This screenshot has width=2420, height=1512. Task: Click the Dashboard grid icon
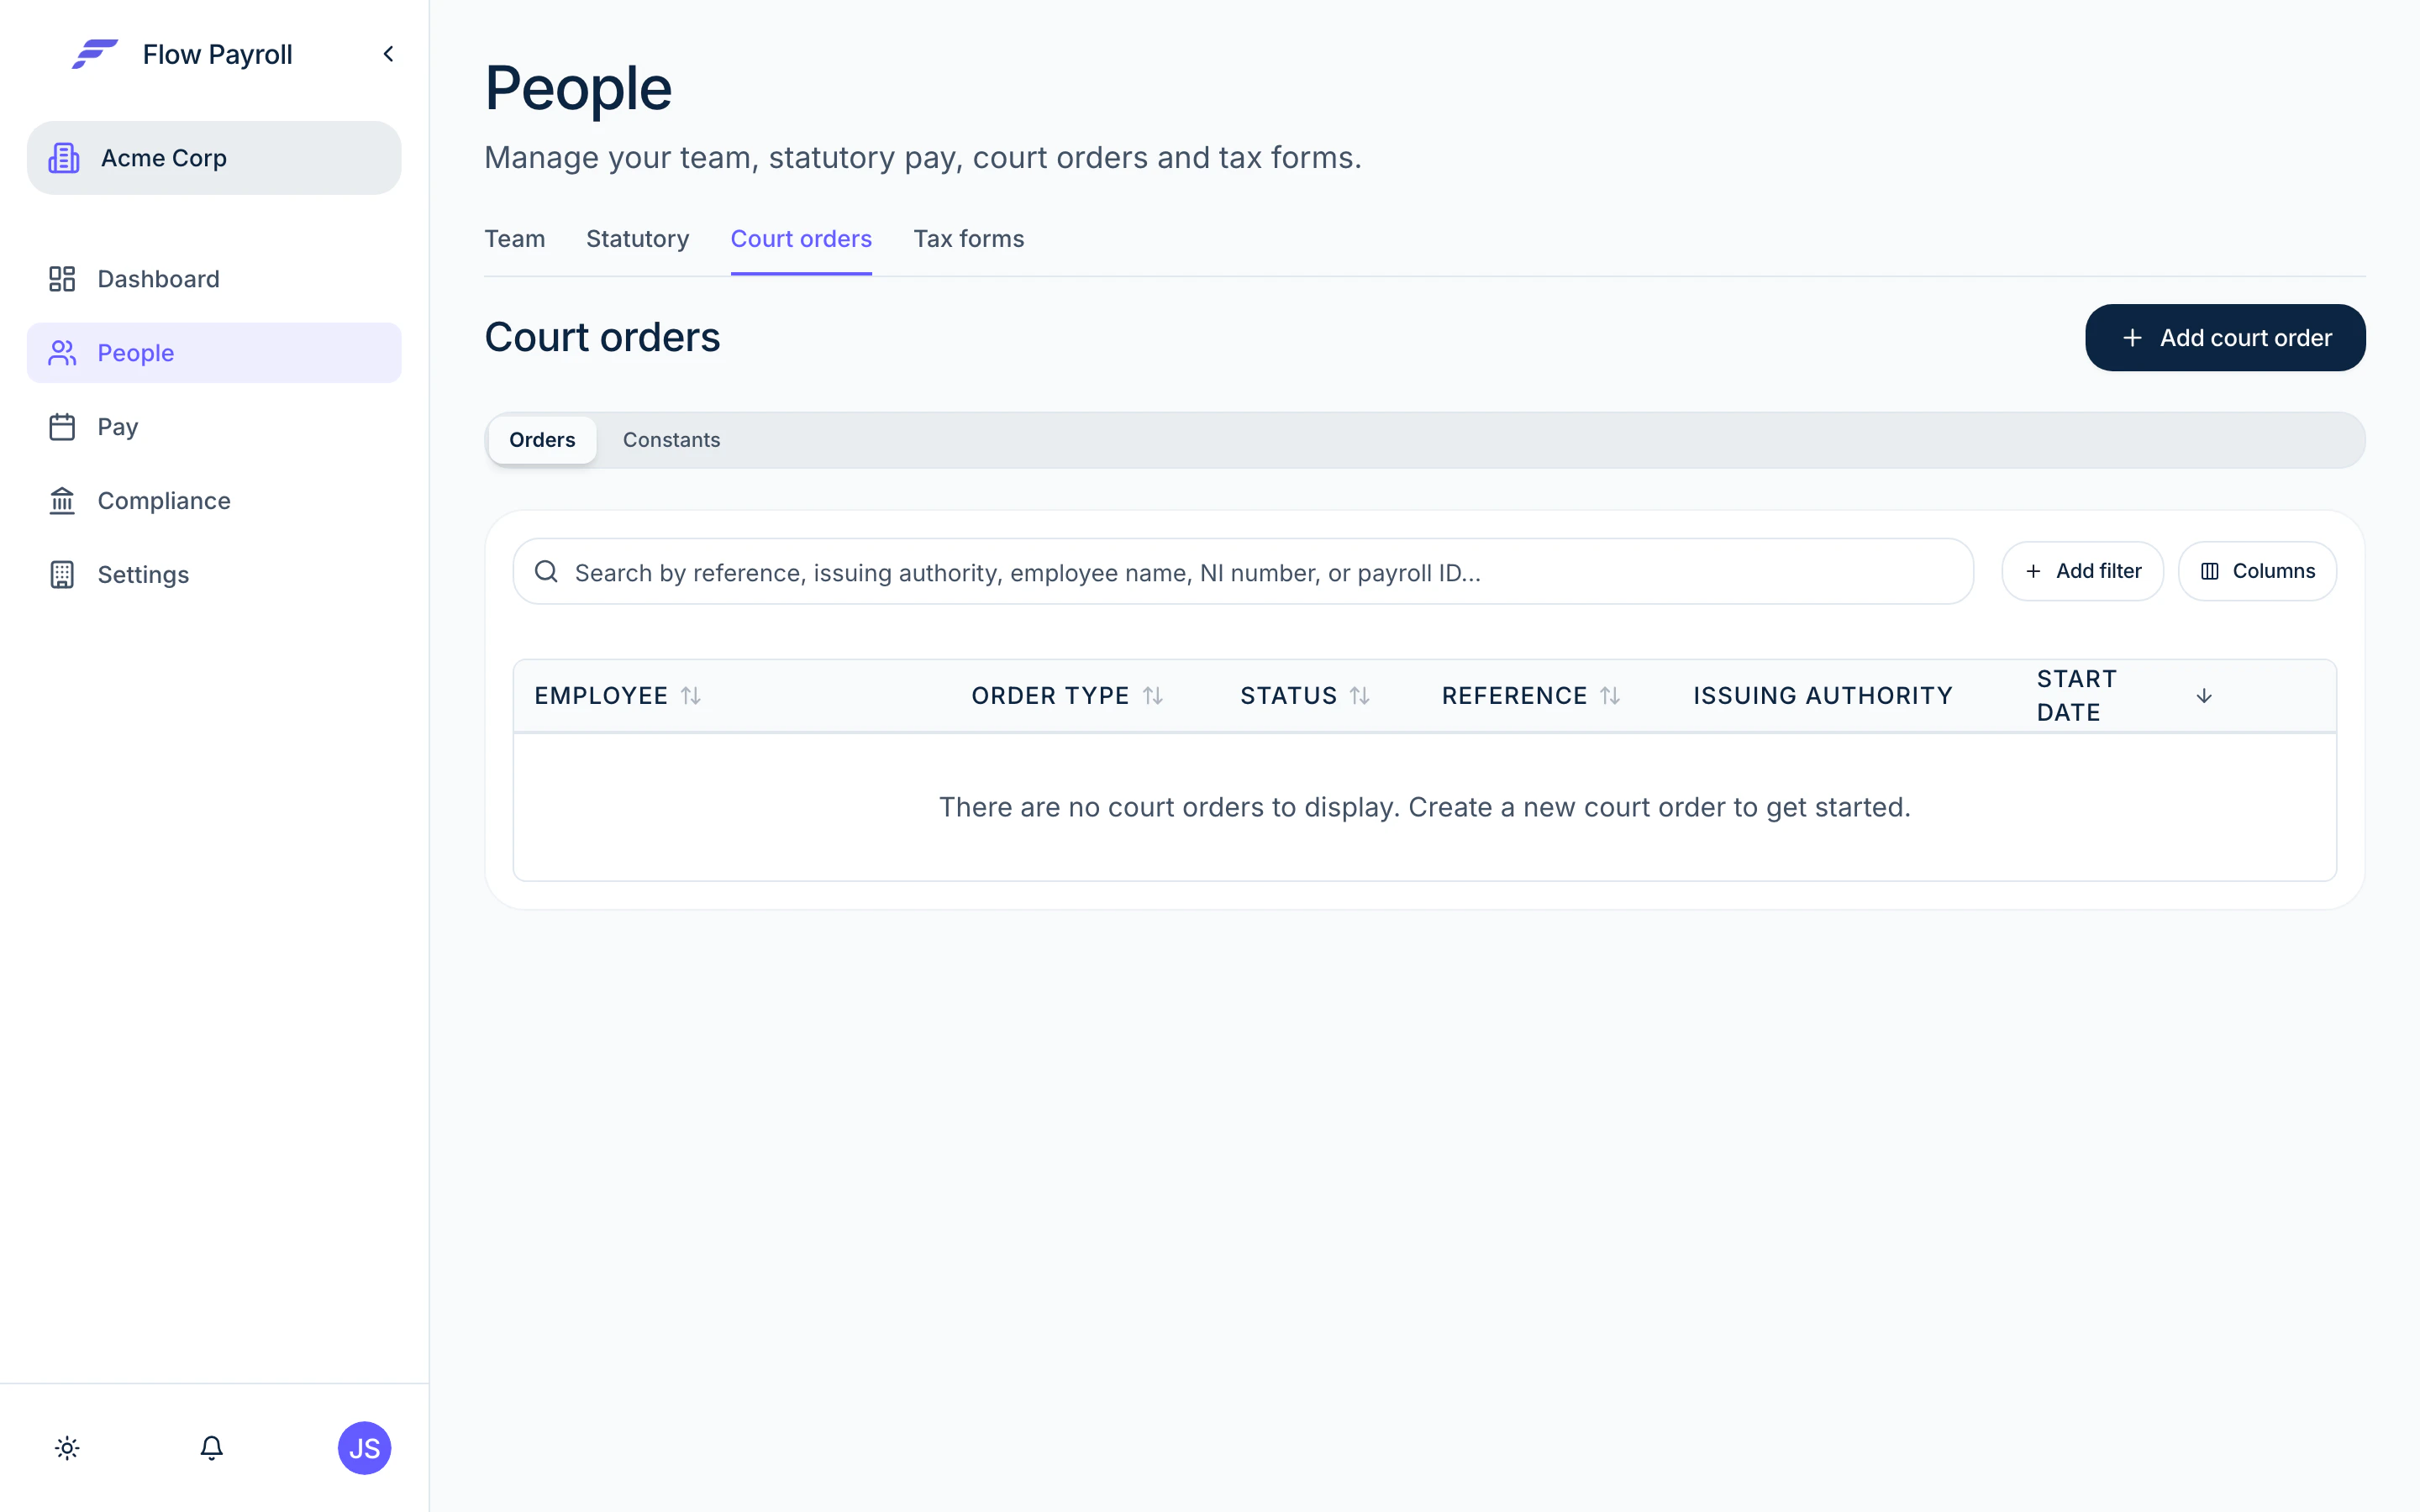click(x=62, y=279)
